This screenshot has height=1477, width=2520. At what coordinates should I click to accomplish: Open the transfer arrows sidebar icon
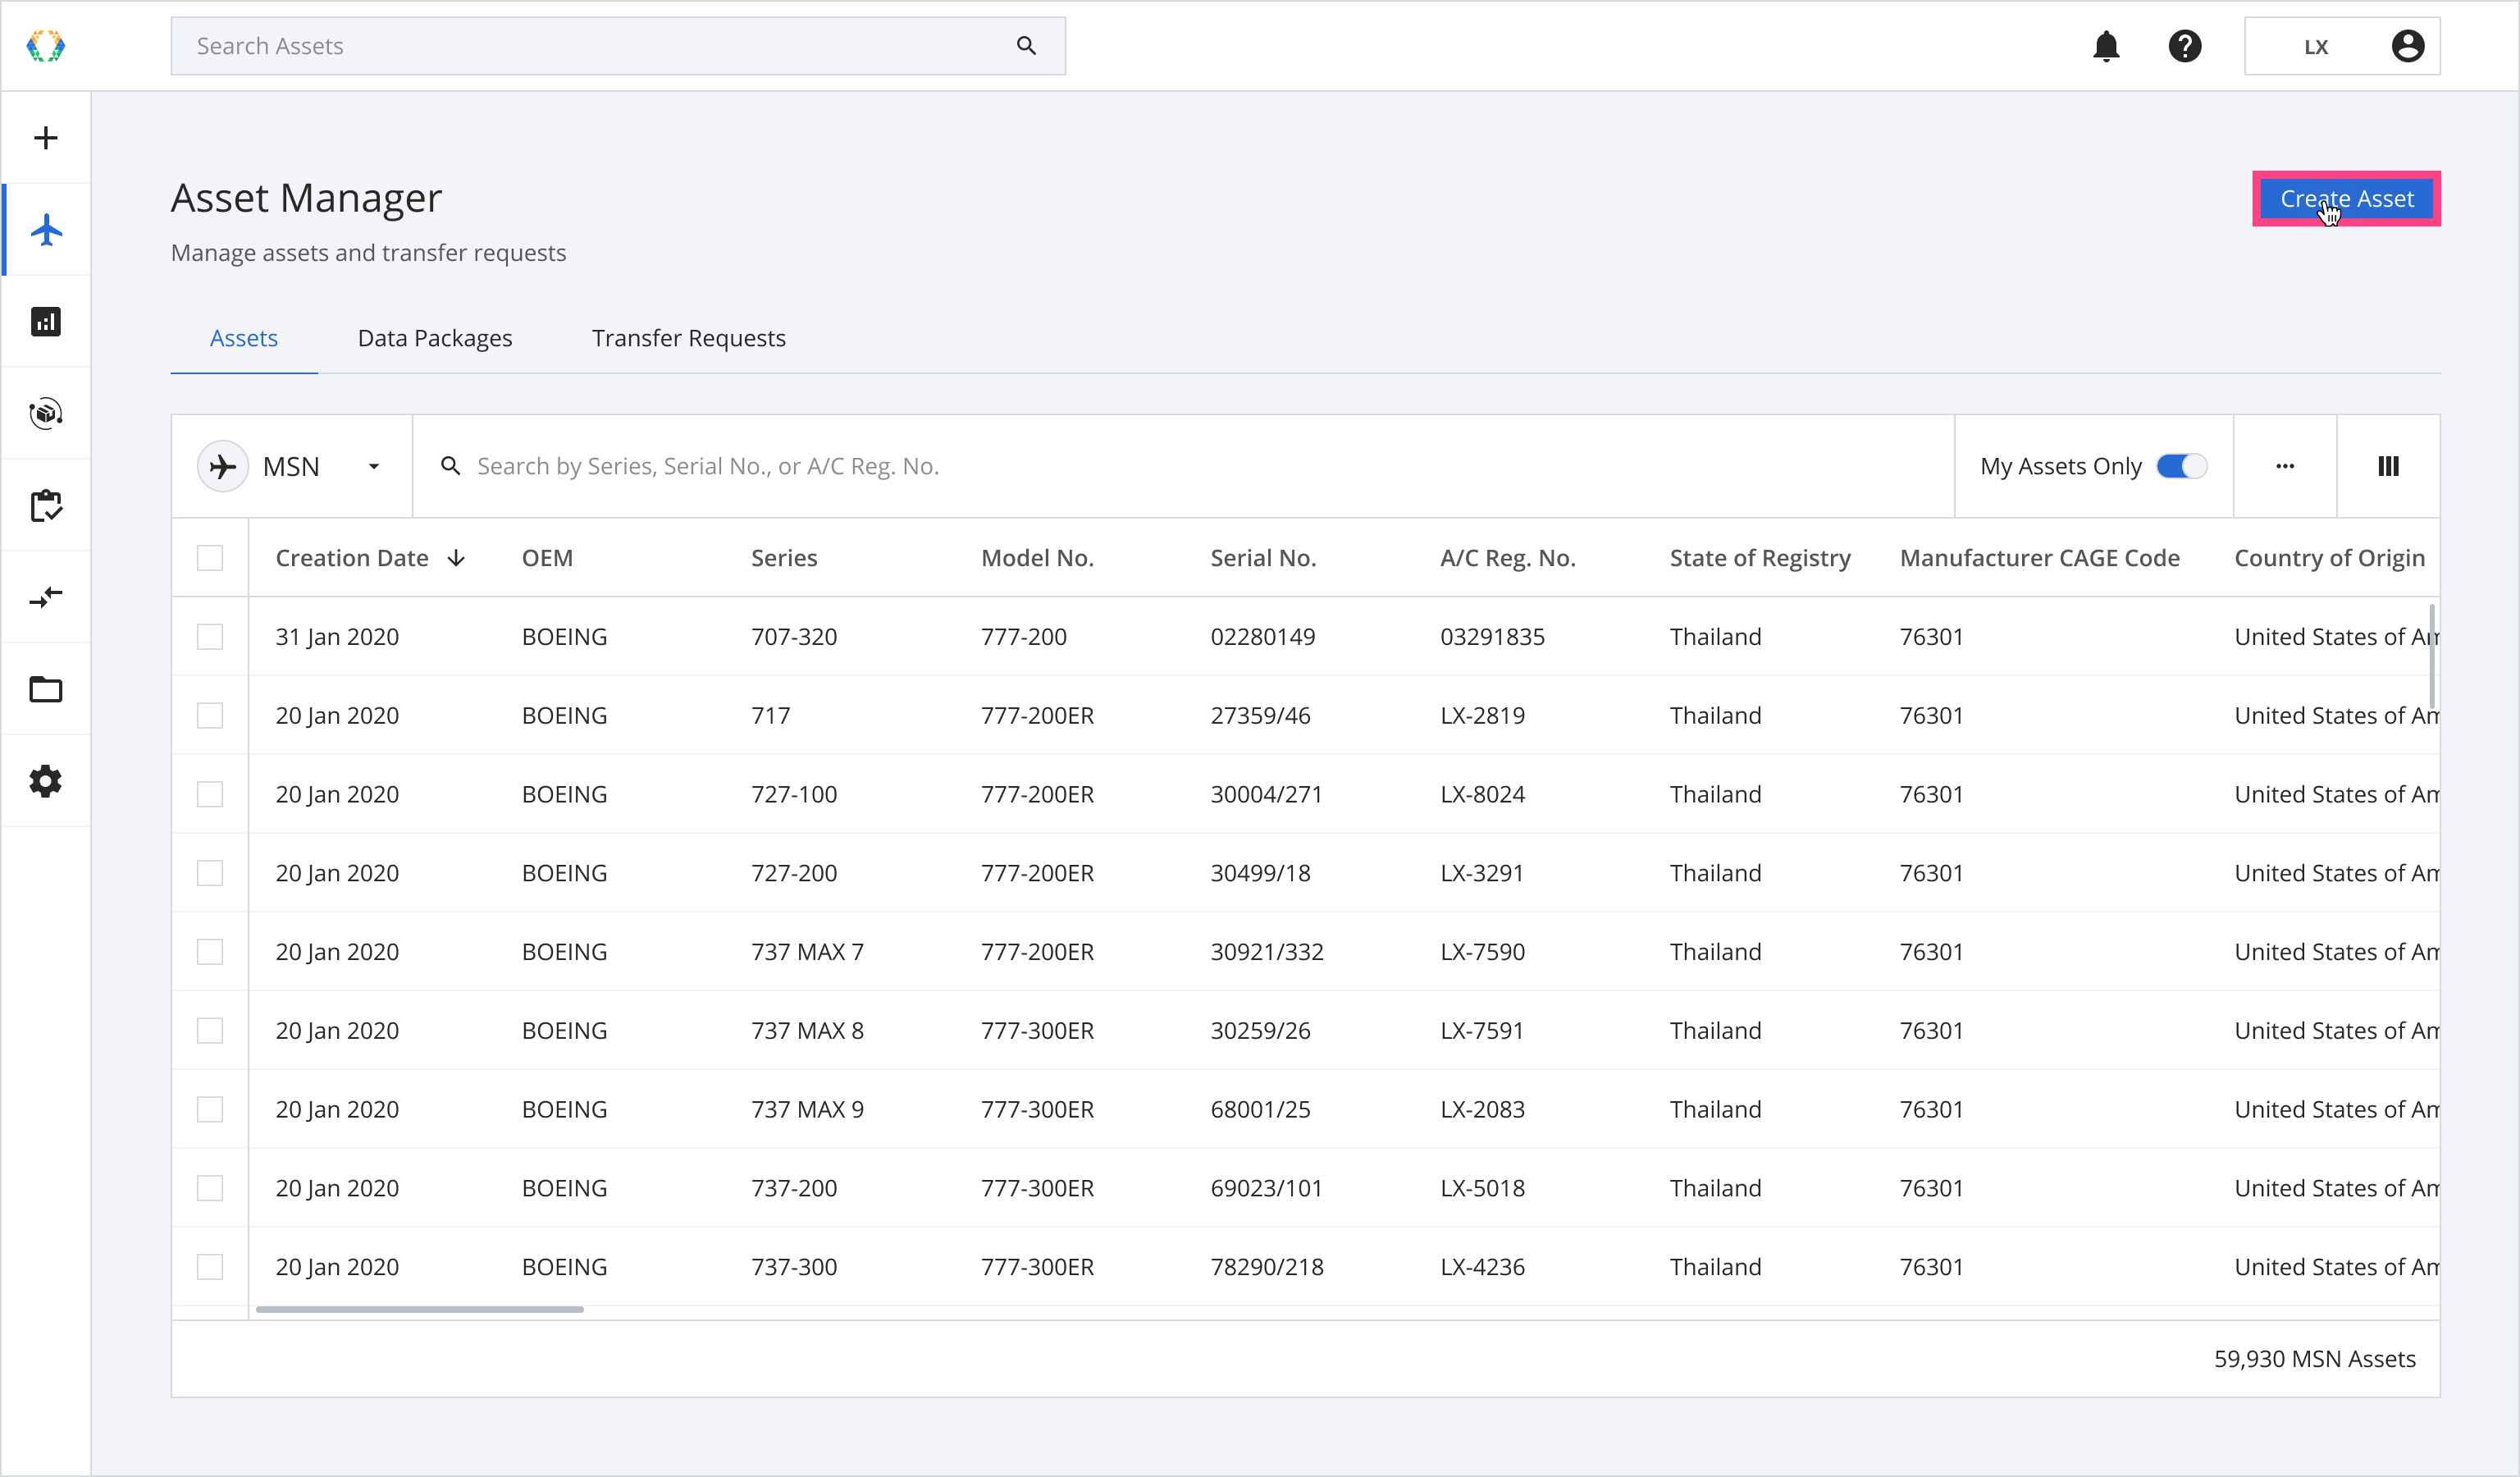pyautogui.click(x=46, y=598)
